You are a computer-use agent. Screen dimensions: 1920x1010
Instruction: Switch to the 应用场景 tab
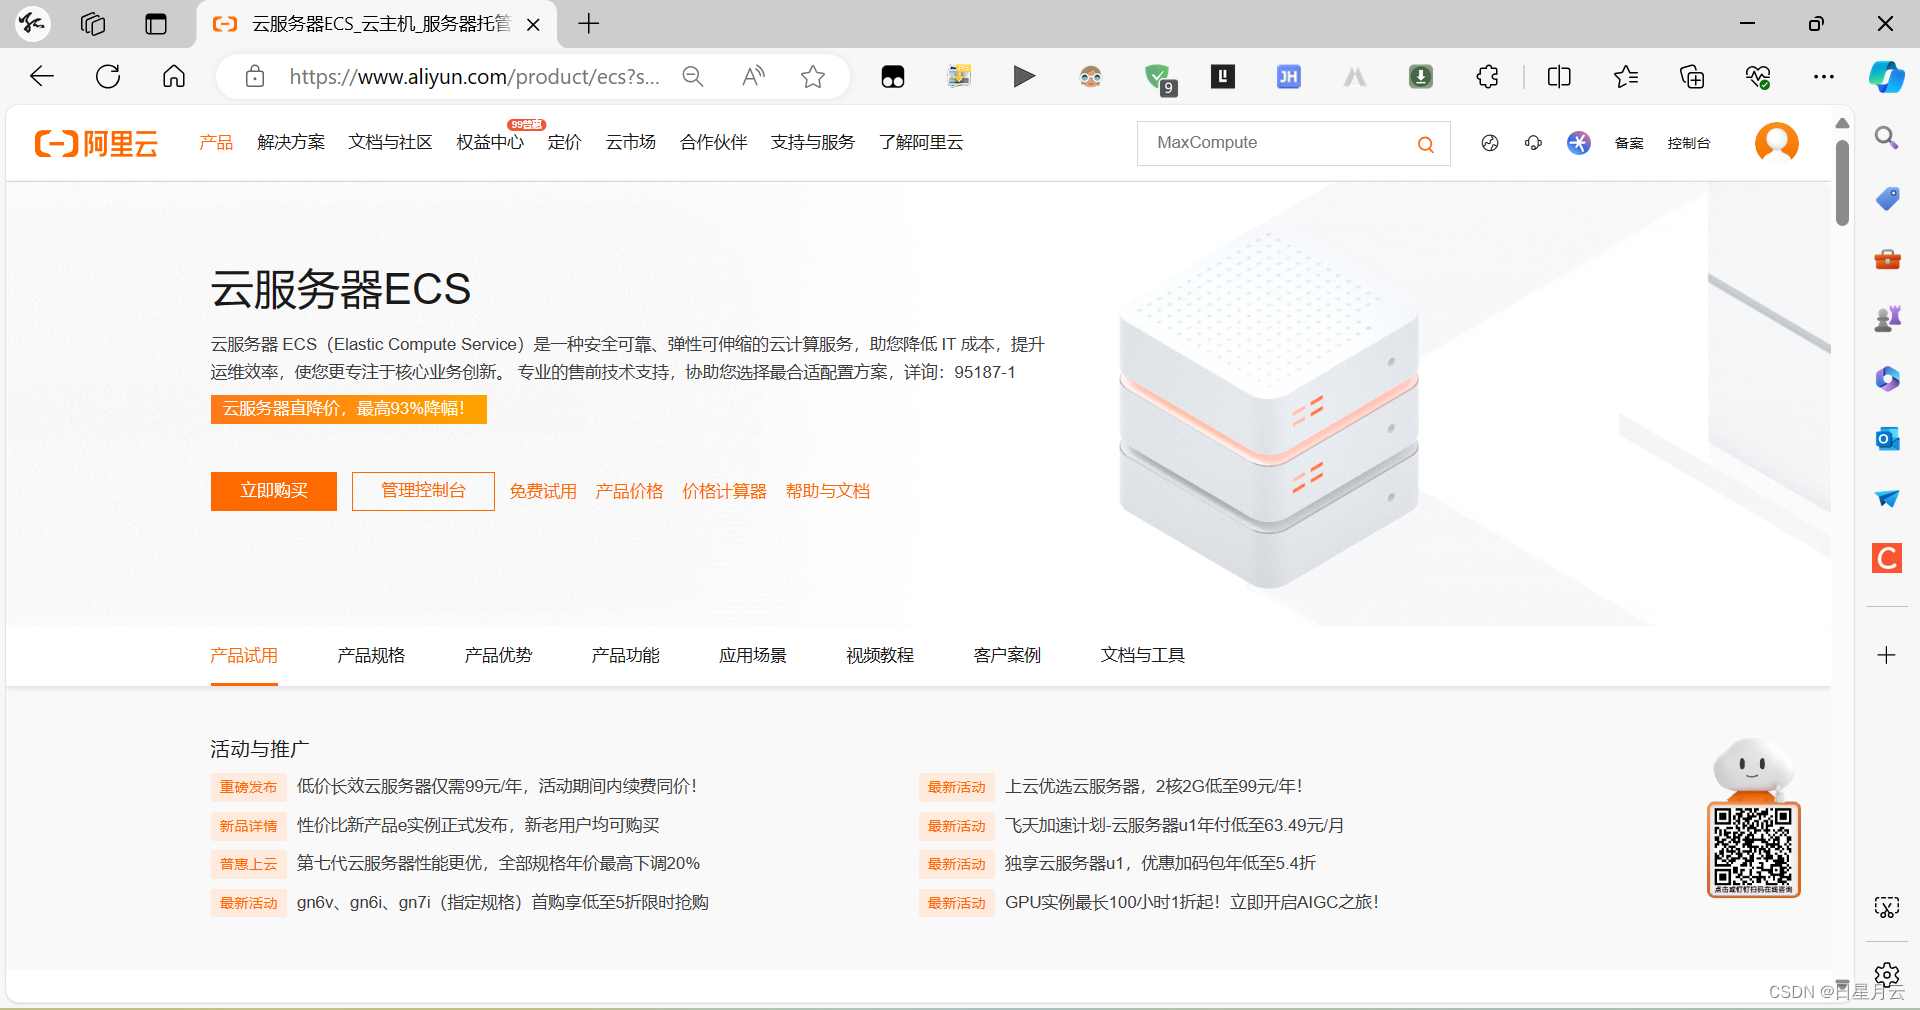(752, 656)
